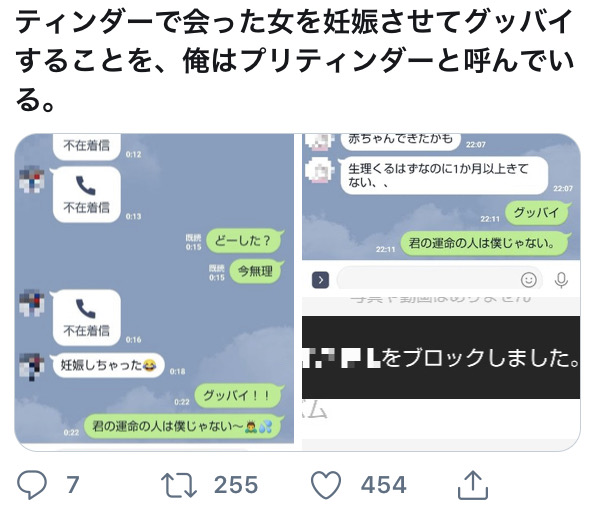The width and height of the screenshot is (613, 514).
Task: Expand chat options chevron beside input
Action: [320, 280]
